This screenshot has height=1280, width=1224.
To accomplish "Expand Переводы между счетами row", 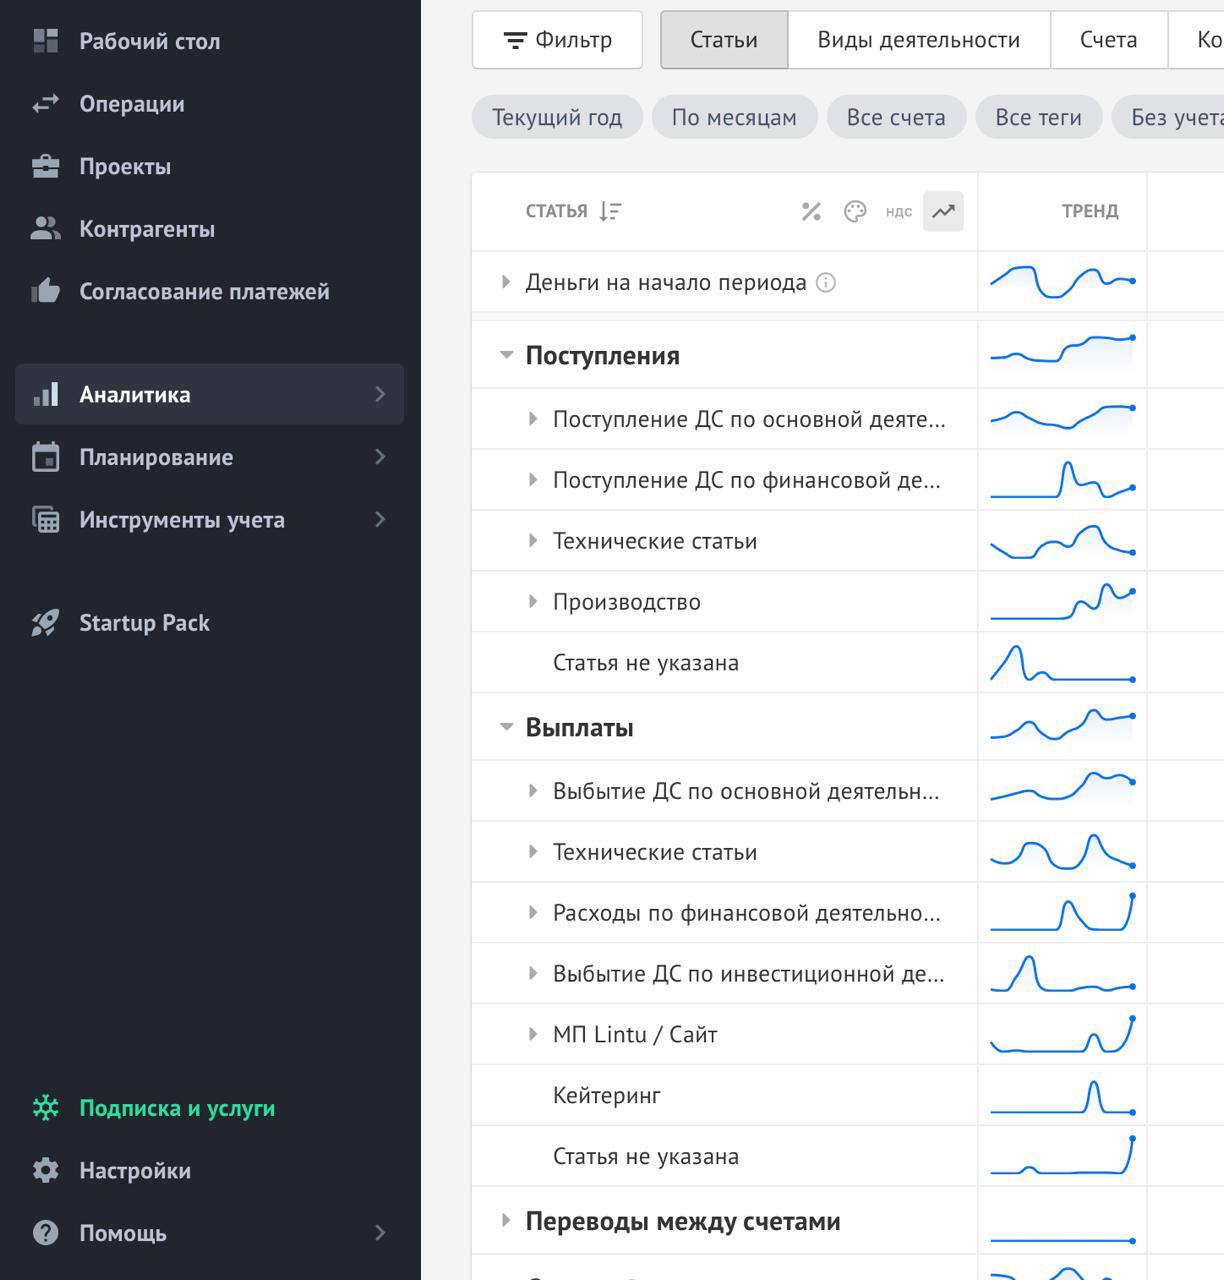I will click(506, 1220).
